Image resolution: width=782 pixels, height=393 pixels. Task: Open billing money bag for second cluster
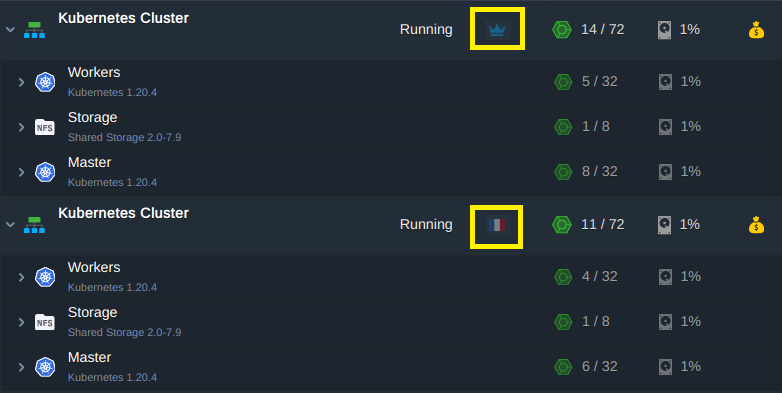pos(756,225)
